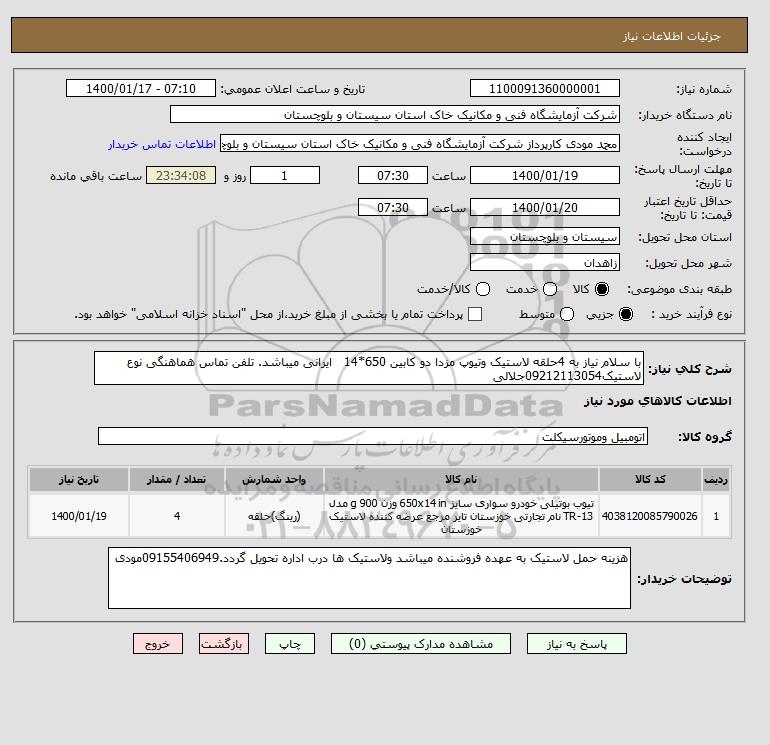Screen dimensions: 770x745
Task: Click the کد کالا column header
Action: coord(650,479)
